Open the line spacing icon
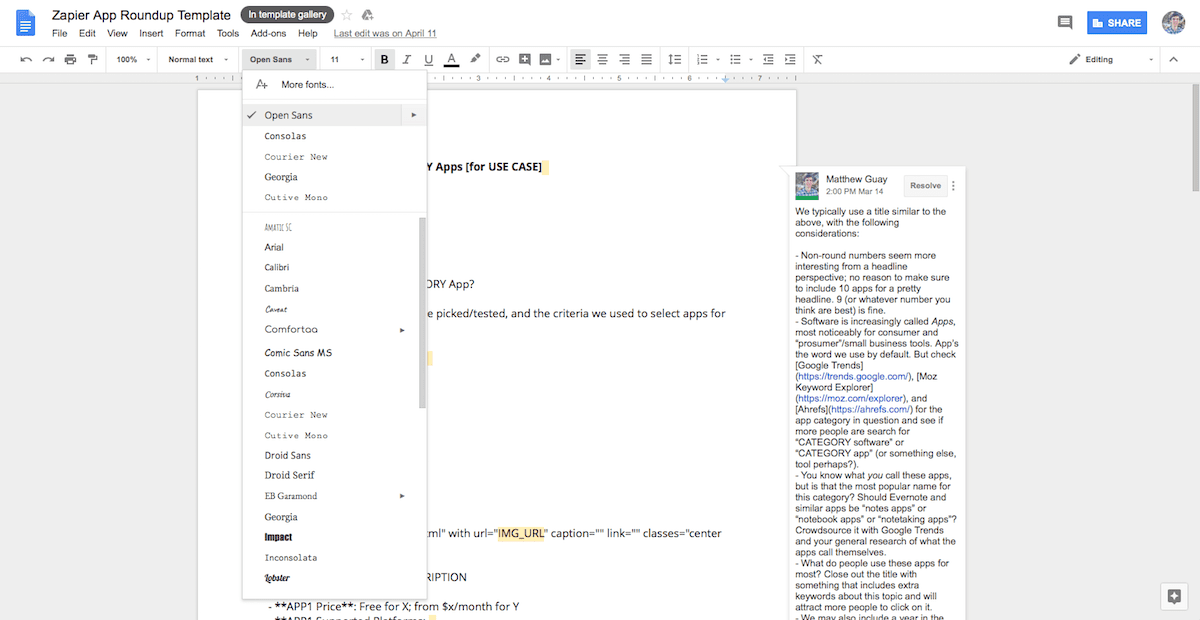Image resolution: width=1200 pixels, height=620 pixels. coord(675,59)
